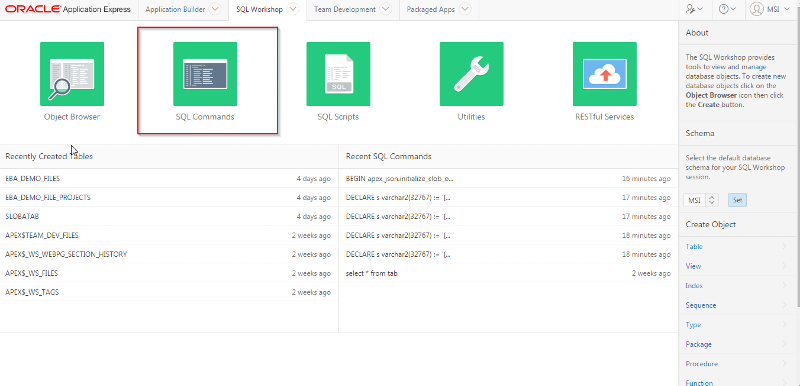Click the RESTful Services label text

(x=605, y=117)
